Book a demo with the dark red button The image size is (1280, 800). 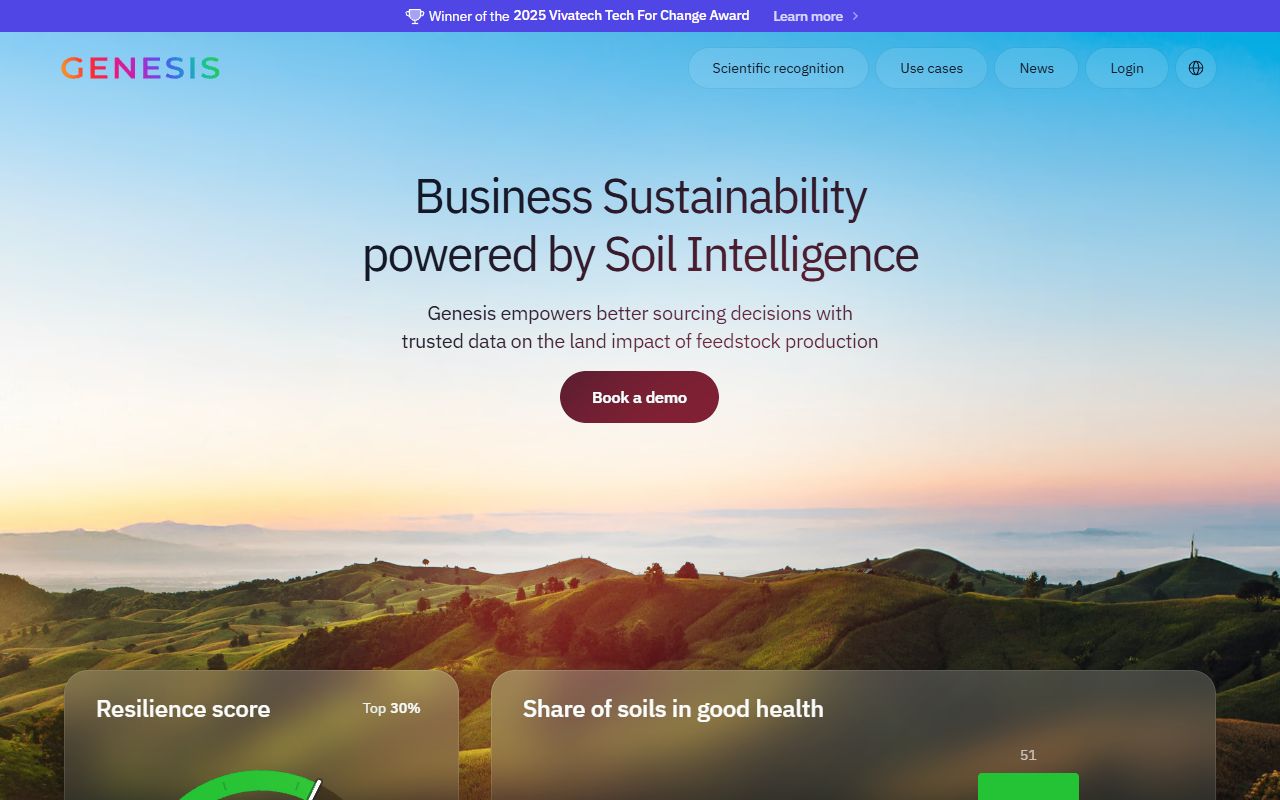tap(639, 397)
